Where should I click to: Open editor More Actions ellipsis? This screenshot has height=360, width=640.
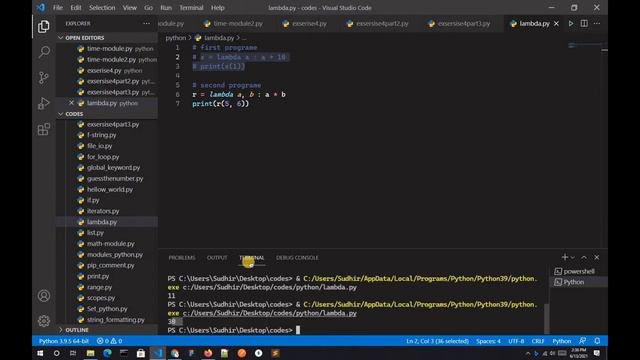(597, 24)
